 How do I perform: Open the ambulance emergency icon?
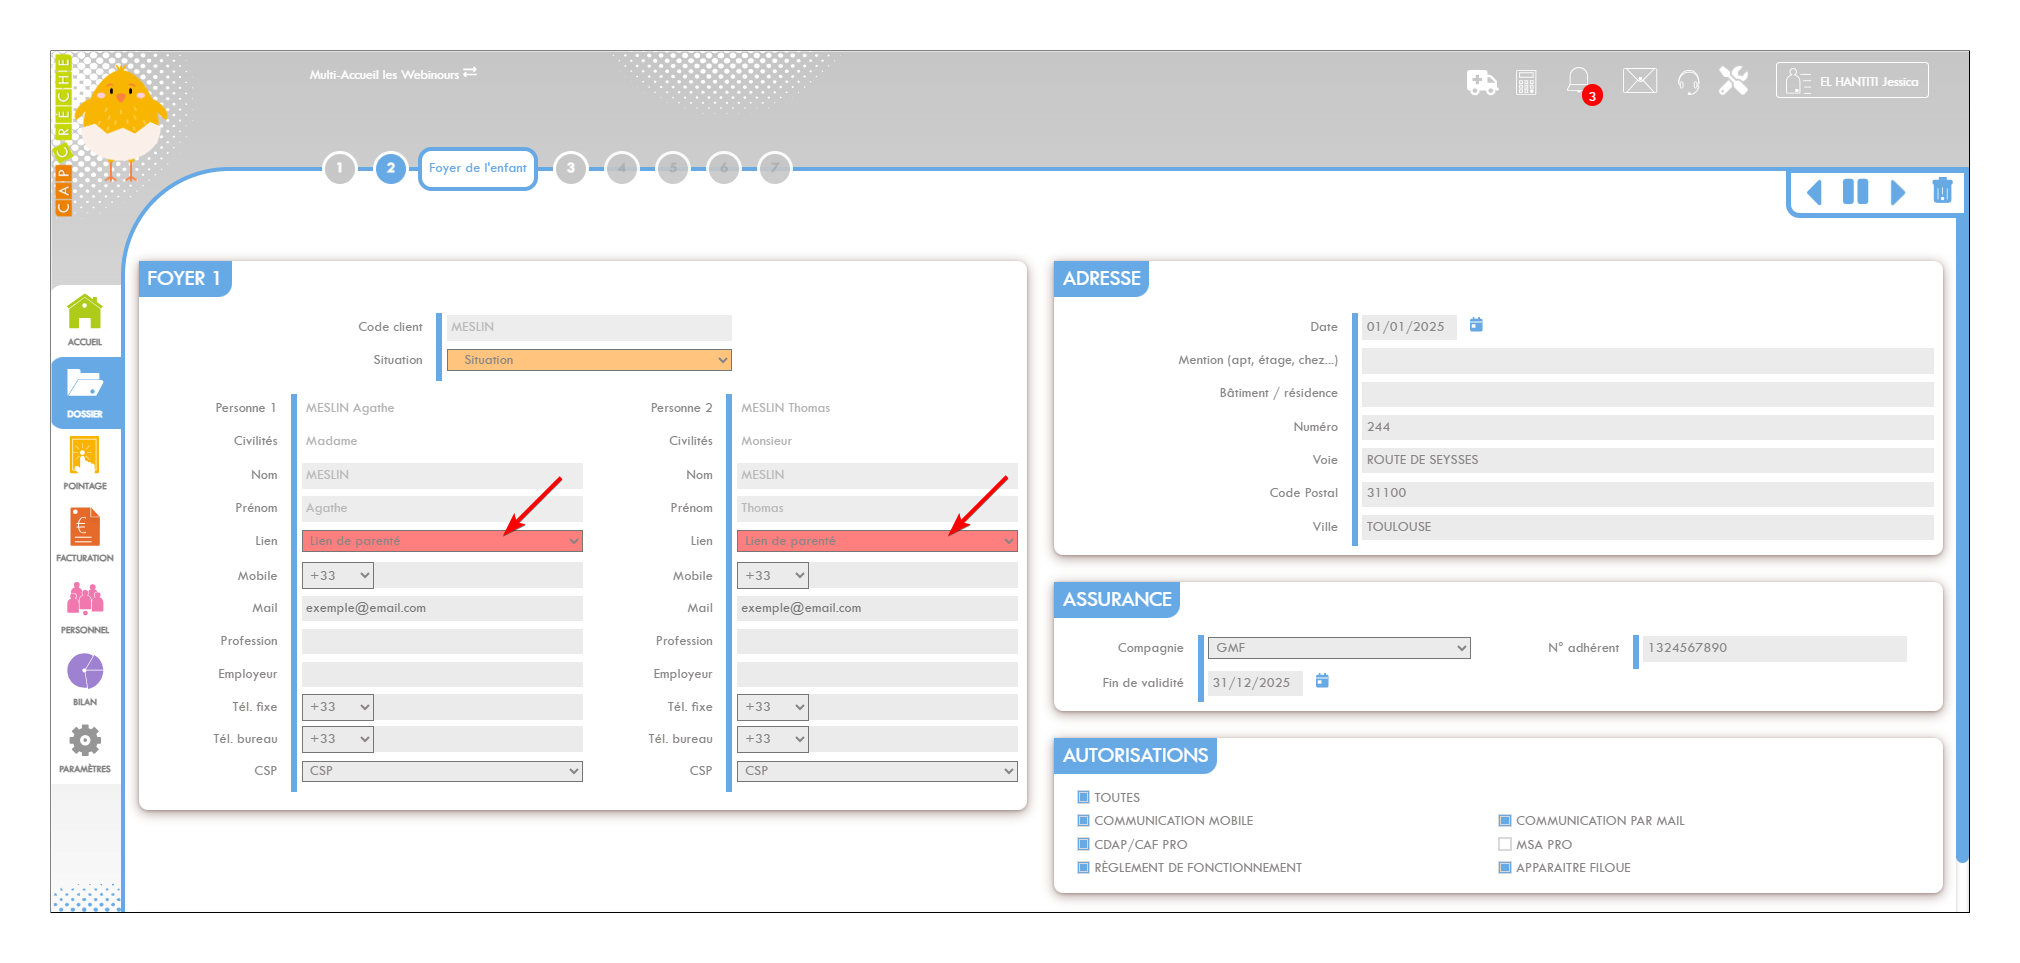(x=1481, y=82)
